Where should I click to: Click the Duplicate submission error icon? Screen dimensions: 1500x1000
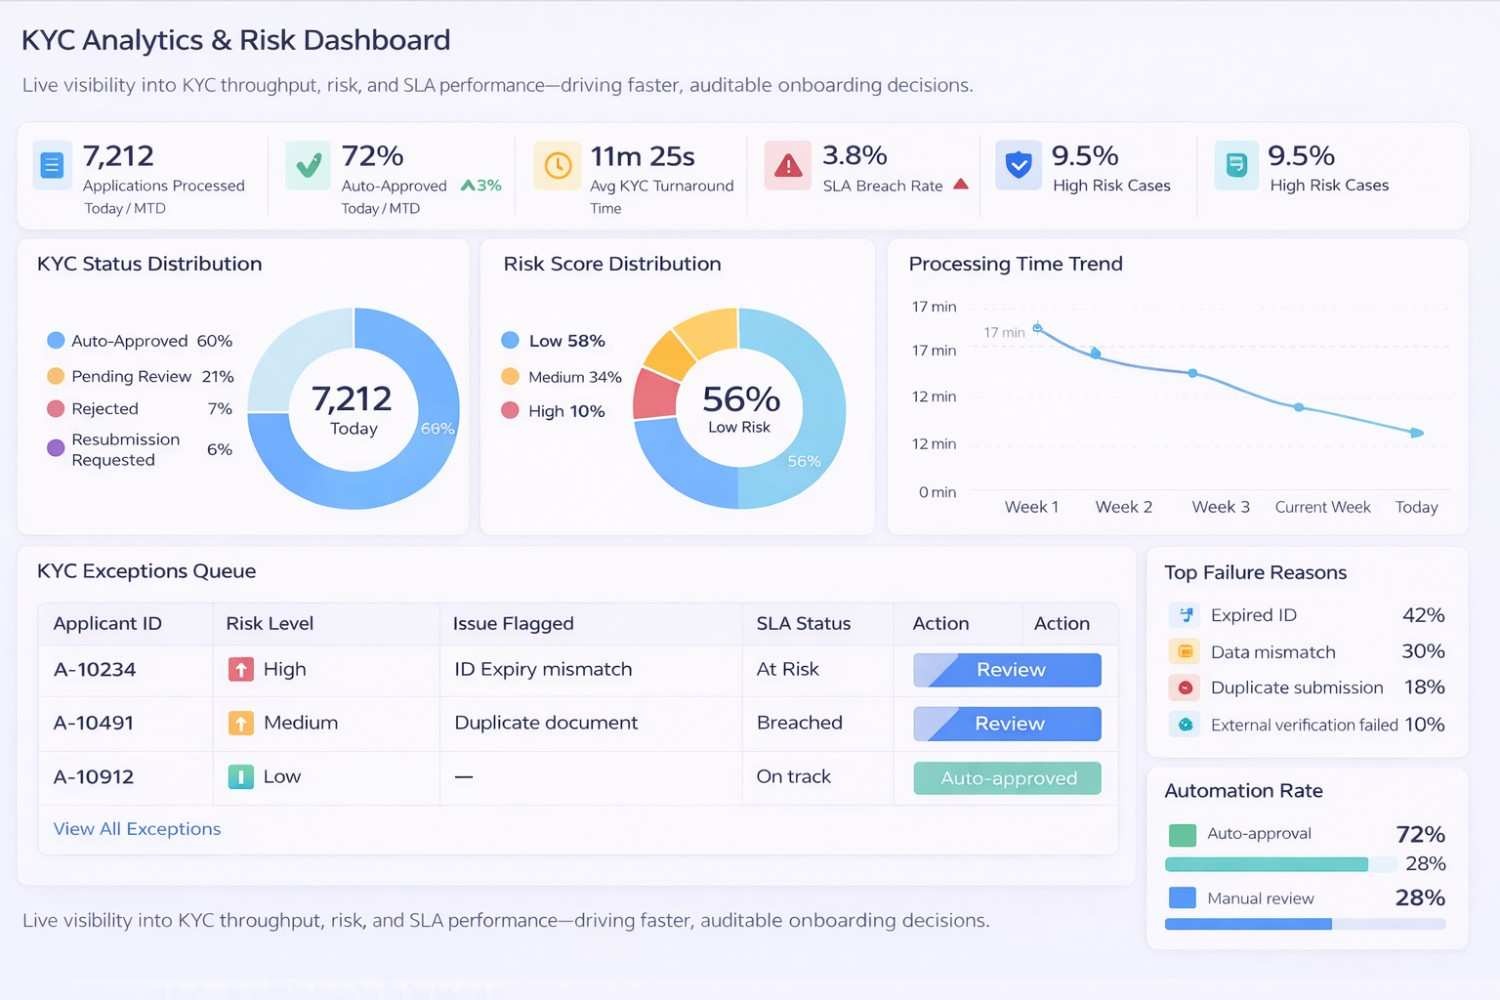pos(1184,687)
